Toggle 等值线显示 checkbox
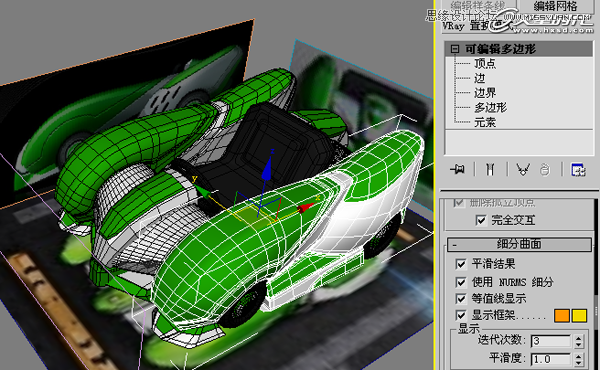The height and width of the screenshot is (370, 600). point(461,299)
